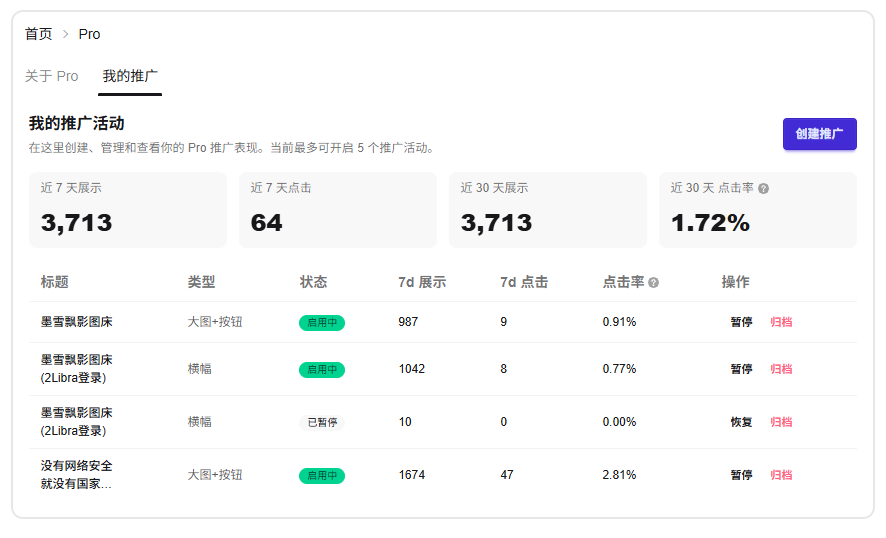Viewport: 886px width, 538px height.
Task: Switch to the 关于 Pro tab
Action: (x=52, y=76)
